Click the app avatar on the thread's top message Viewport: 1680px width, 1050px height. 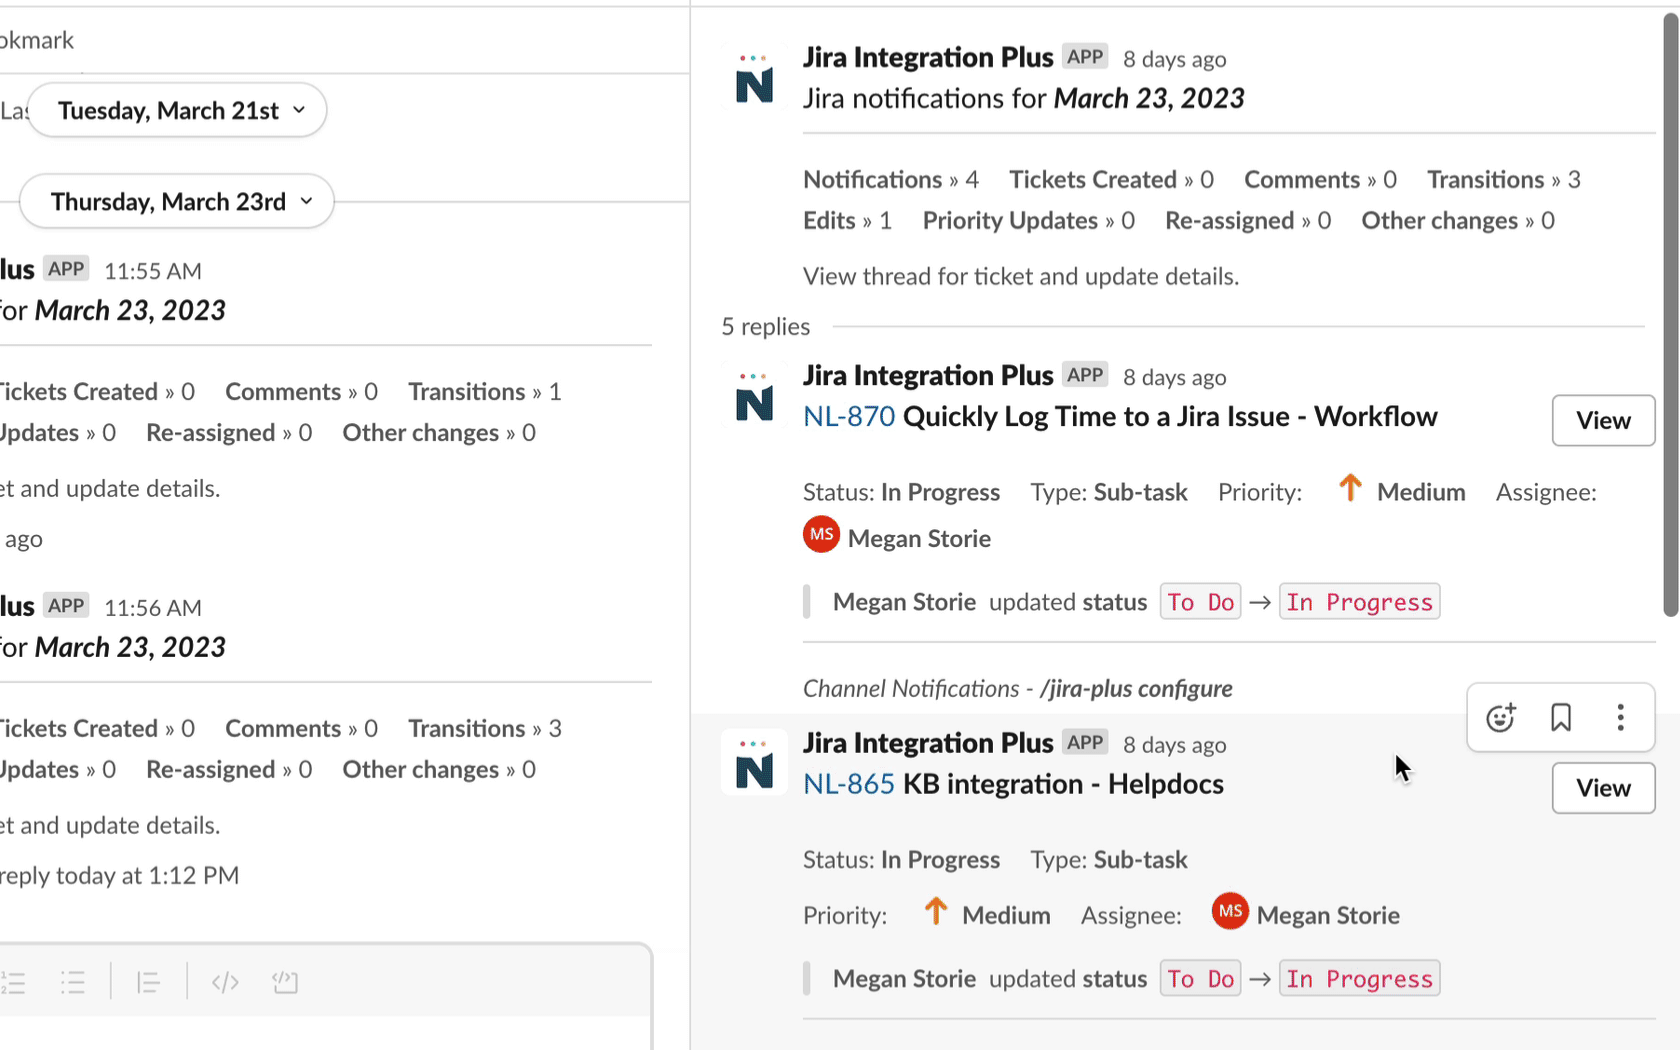pos(754,79)
